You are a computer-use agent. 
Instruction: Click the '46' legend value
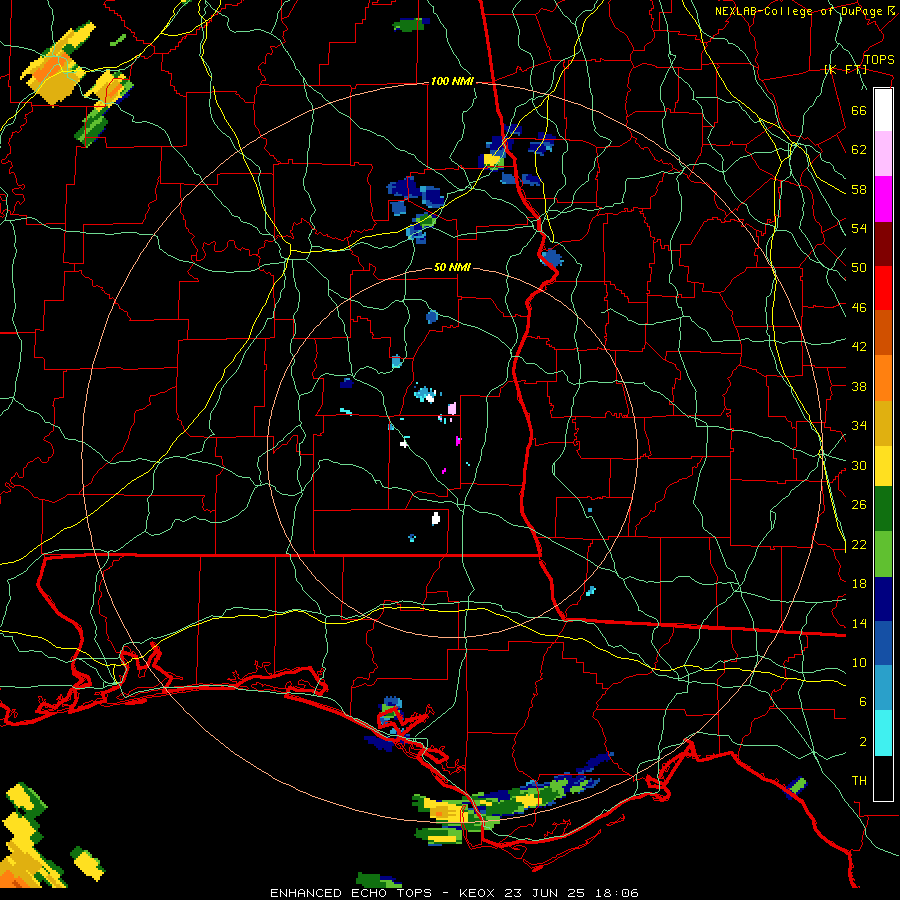pos(859,308)
